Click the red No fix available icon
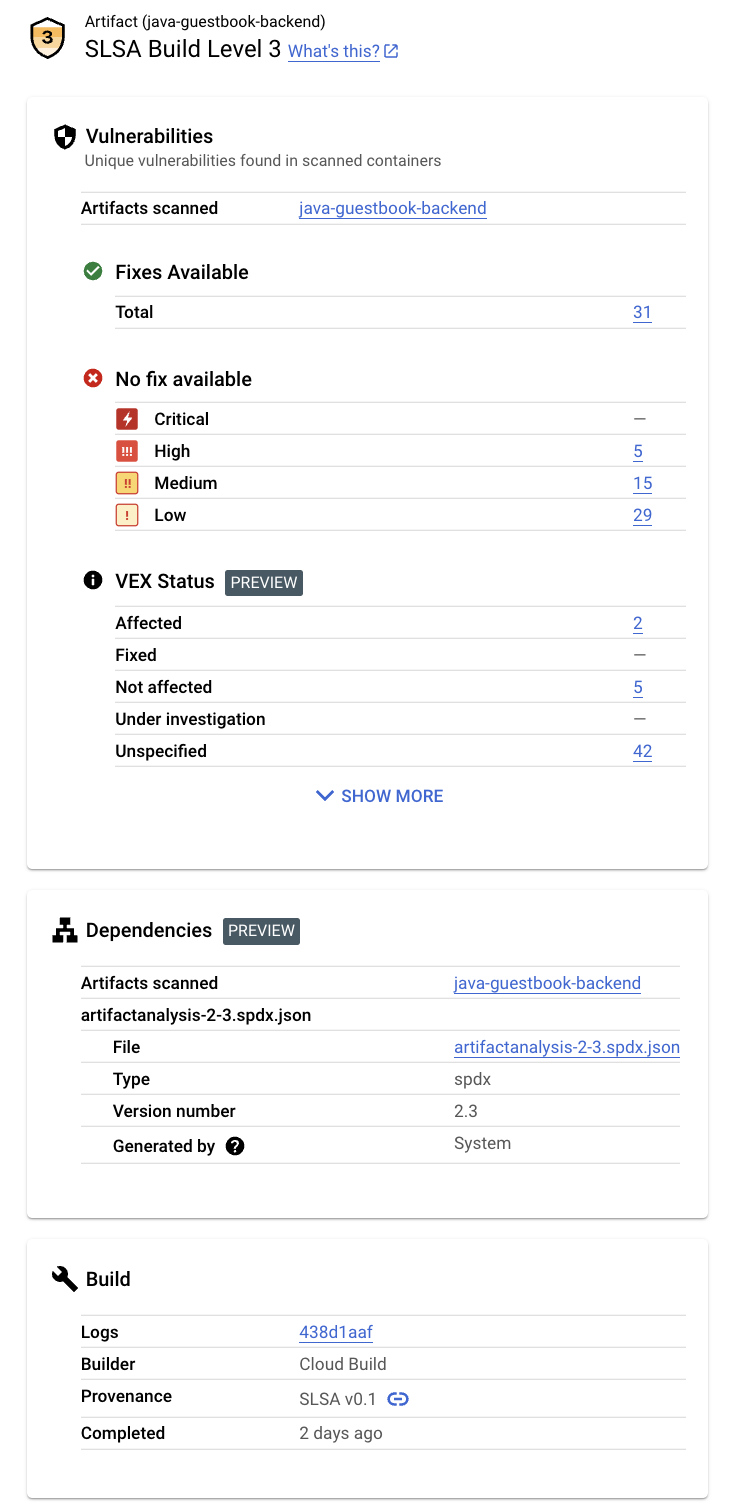746x1508 pixels. [93, 378]
